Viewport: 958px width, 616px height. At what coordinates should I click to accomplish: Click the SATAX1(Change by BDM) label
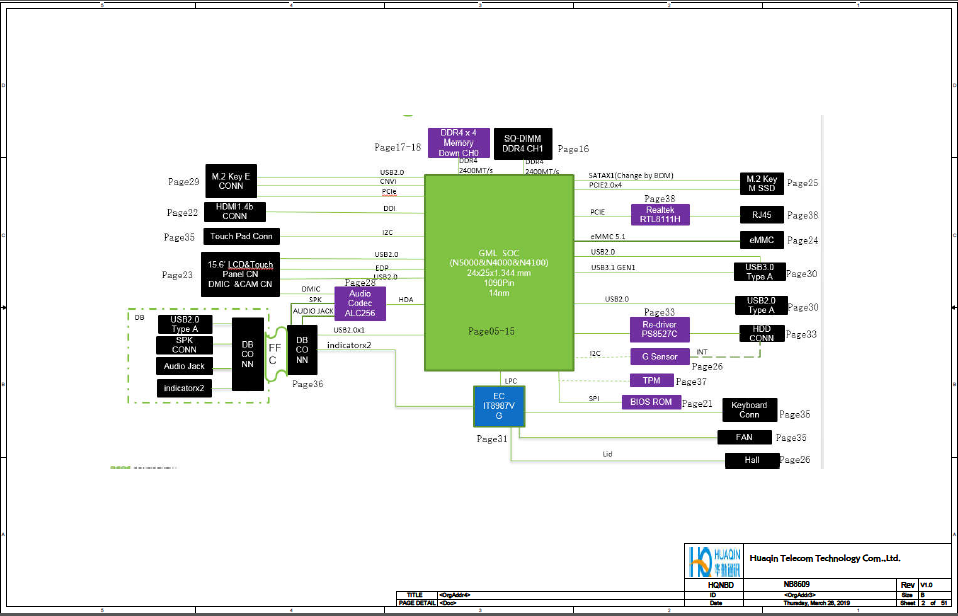(631, 175)
